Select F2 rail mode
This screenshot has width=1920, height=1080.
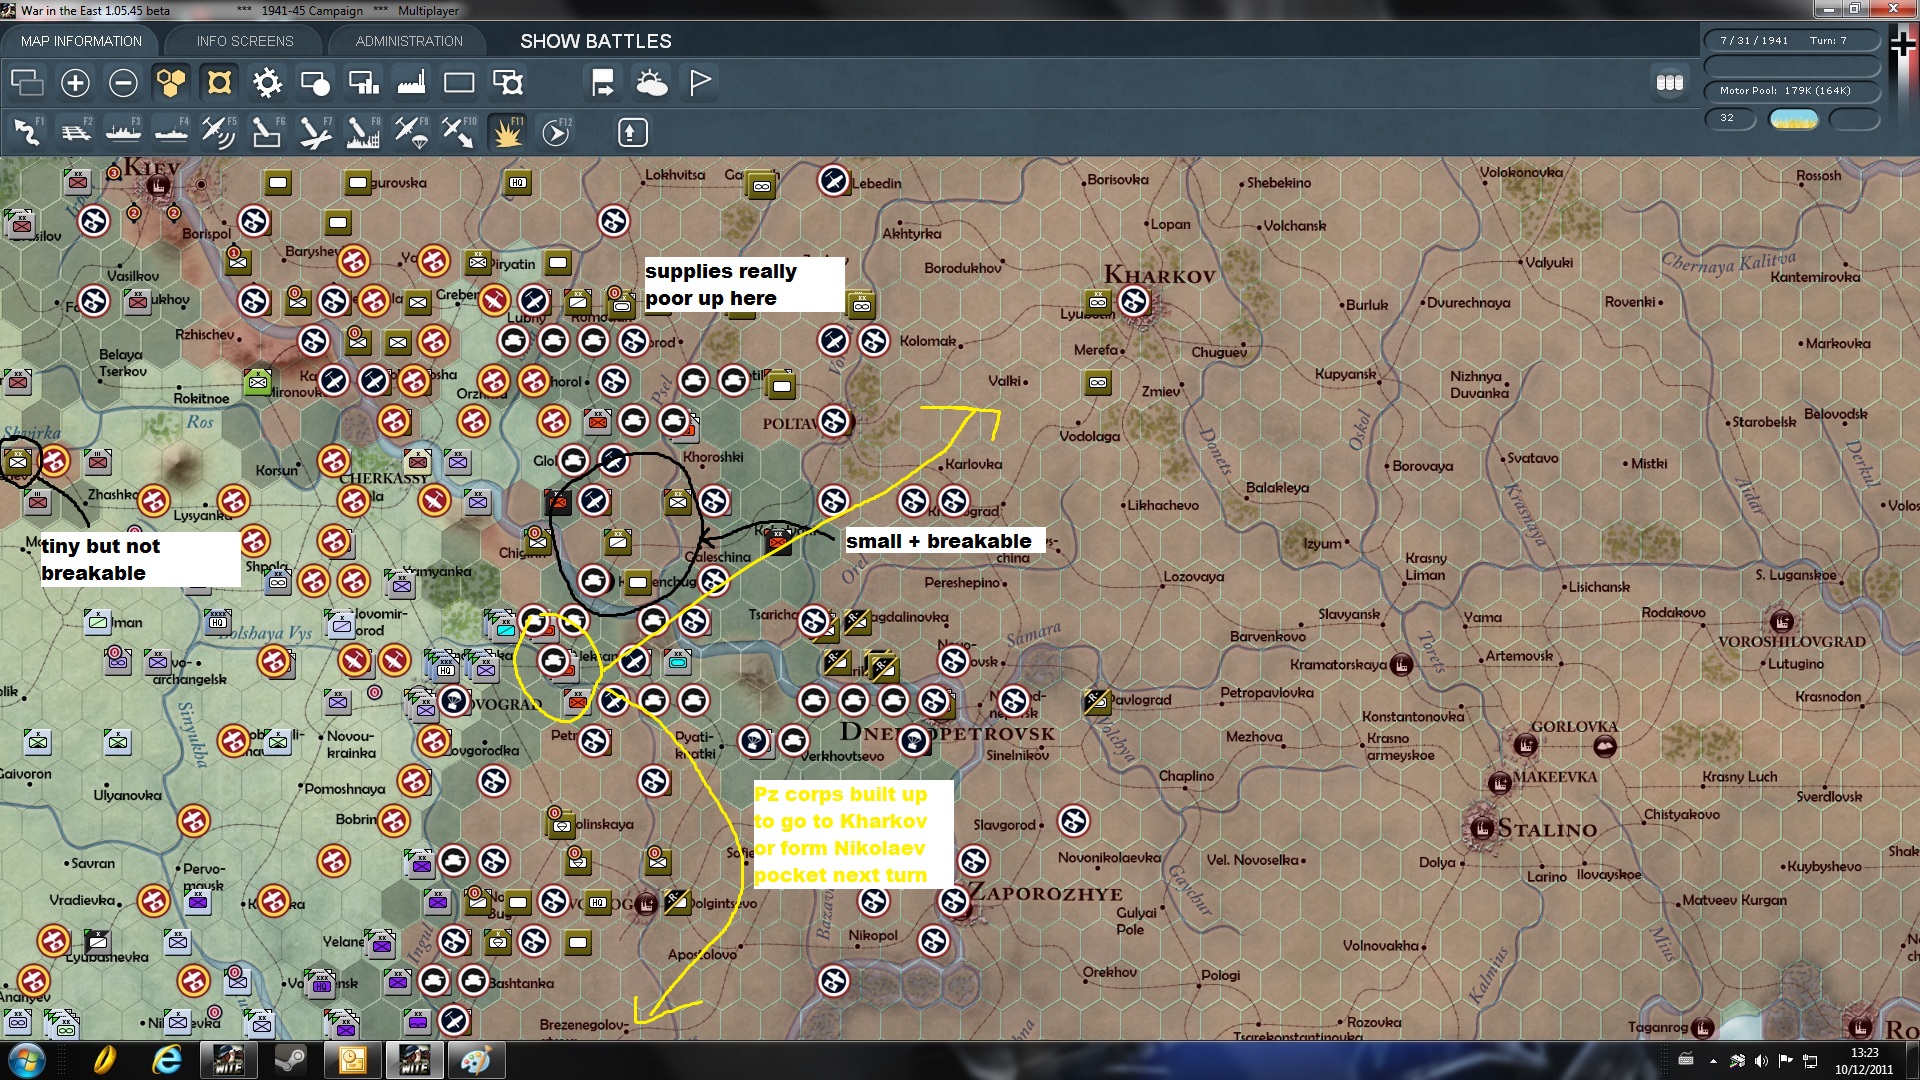[75, 132]
